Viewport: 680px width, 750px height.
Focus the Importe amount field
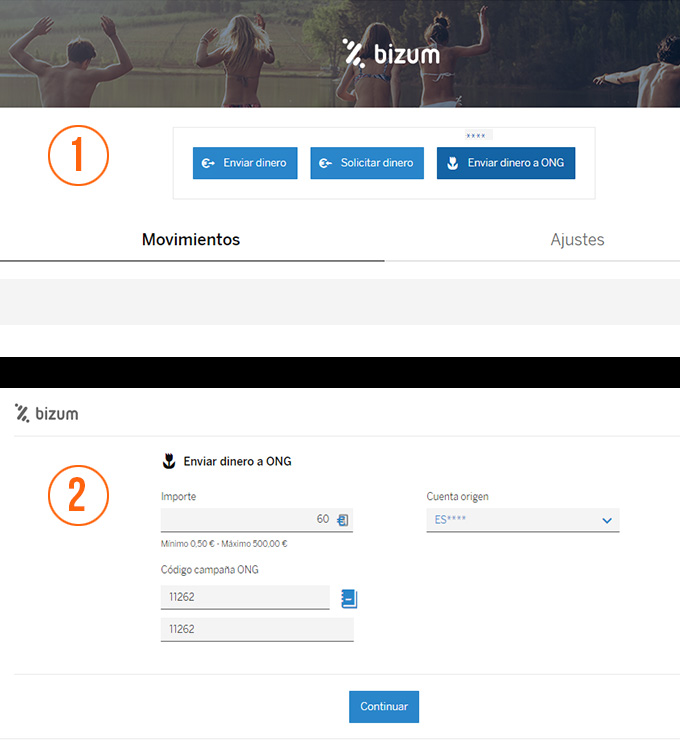click(x=257, y=520)
